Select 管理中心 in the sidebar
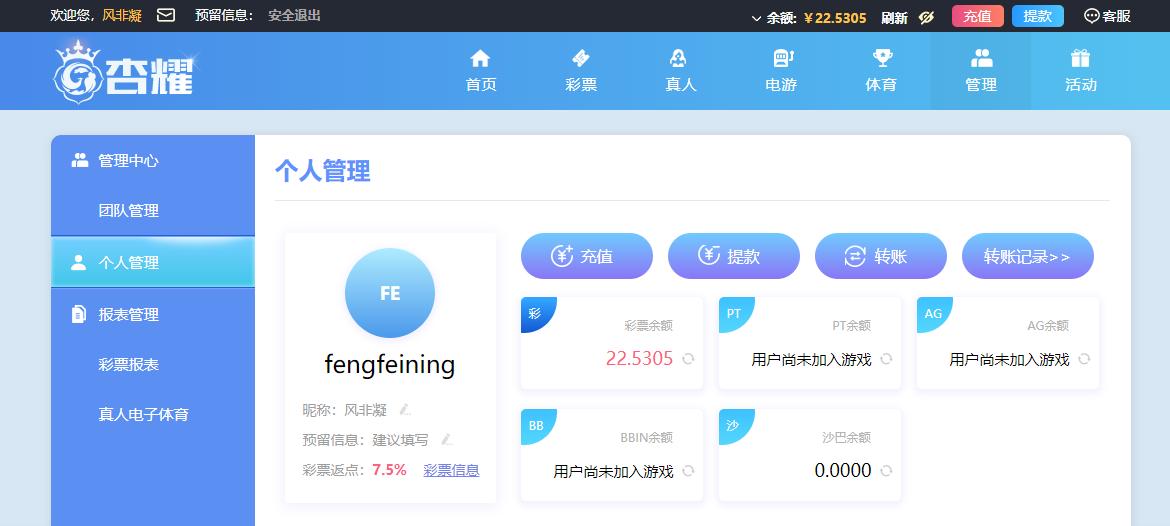This screenshot has width=1170, height=526. [x=153, y=160]
